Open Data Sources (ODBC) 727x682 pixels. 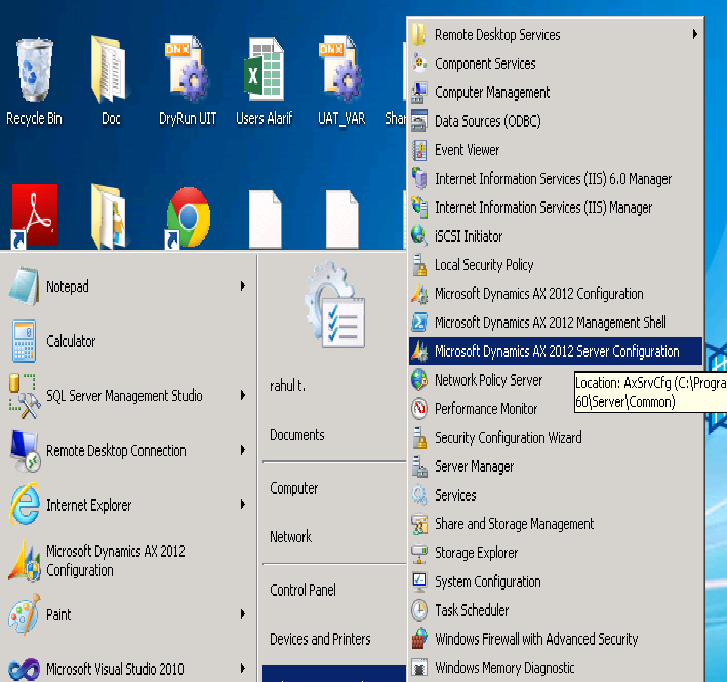(555, 121)
